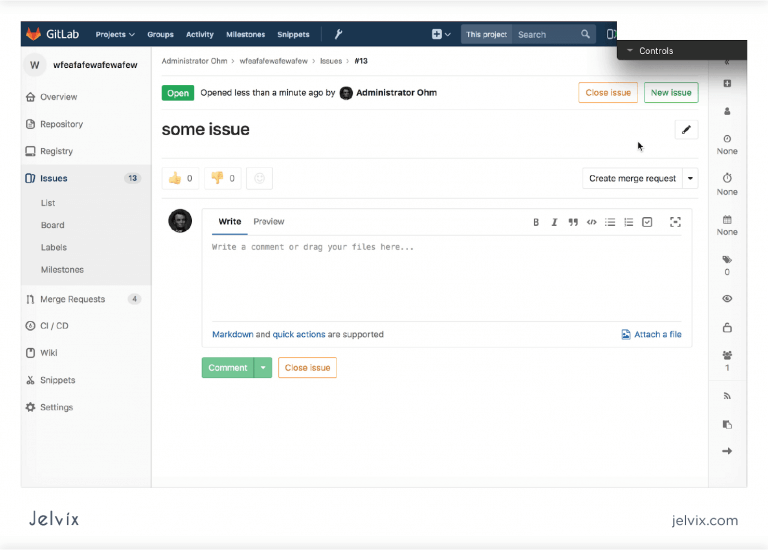This screenshot has width=768, height=550.
Task: Expand the Comment button dropdown arrow
Action: (x=263, y=368)
